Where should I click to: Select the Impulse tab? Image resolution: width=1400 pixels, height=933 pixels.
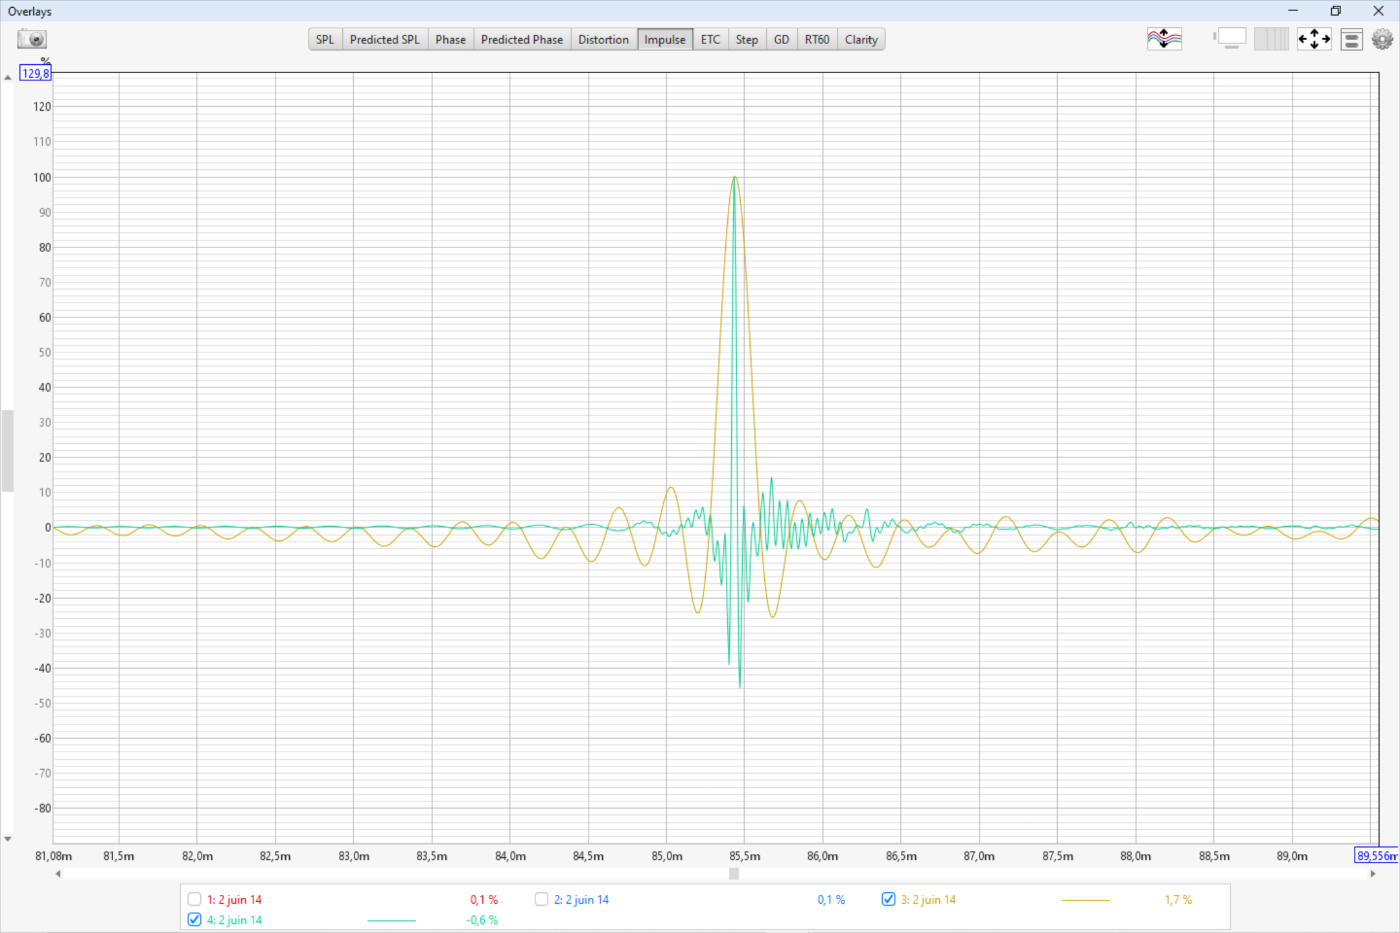[665, 40]
